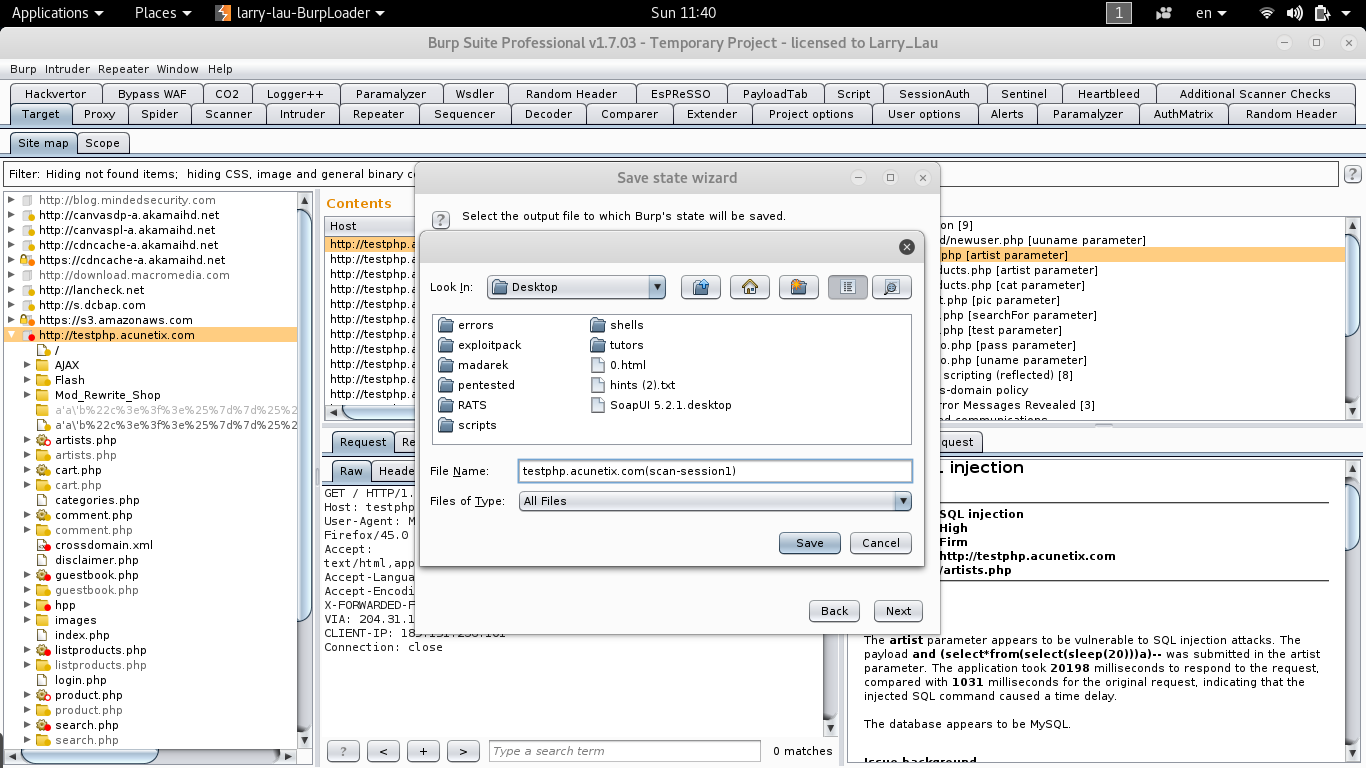Click Save in the file chooser
This screenshot has width=1366, height=768.
point(810,543)
